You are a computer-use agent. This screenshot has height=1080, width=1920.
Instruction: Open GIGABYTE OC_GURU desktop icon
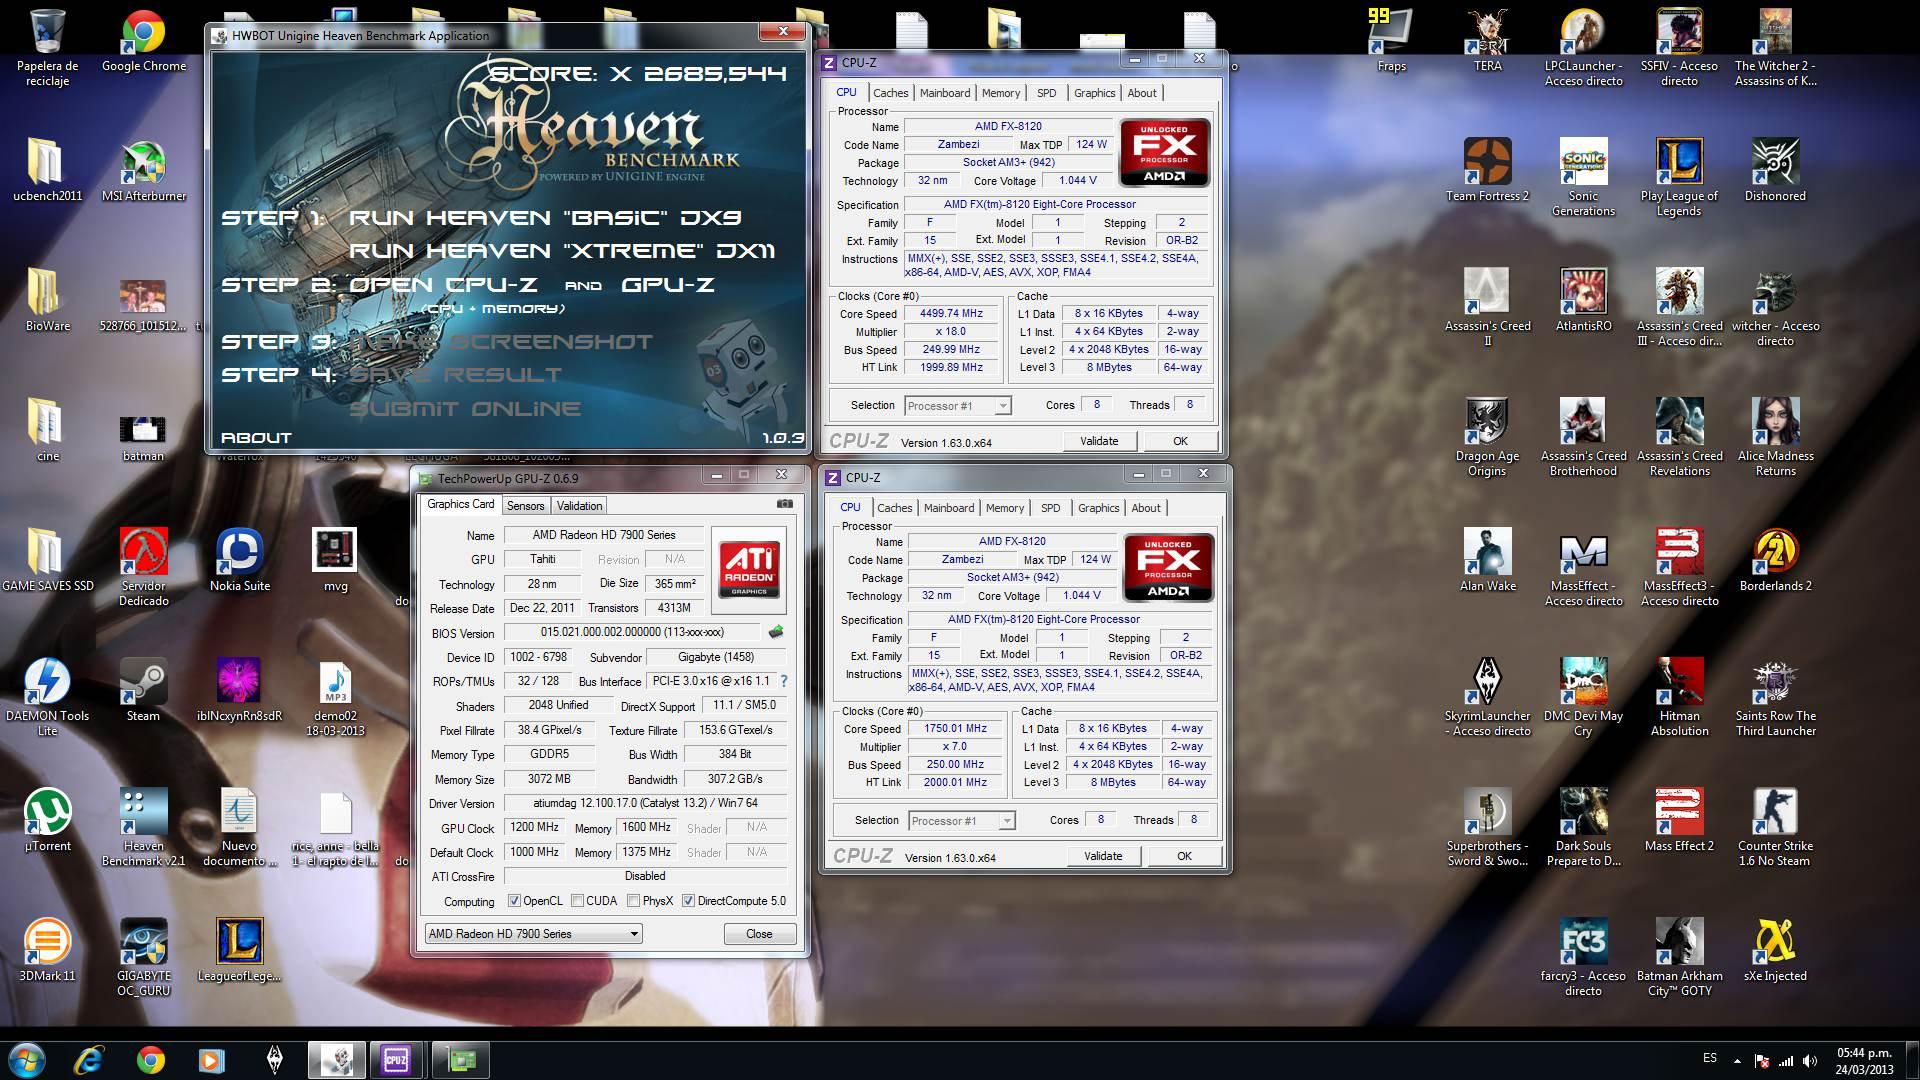pyautogui.click(x=144, y=957)
